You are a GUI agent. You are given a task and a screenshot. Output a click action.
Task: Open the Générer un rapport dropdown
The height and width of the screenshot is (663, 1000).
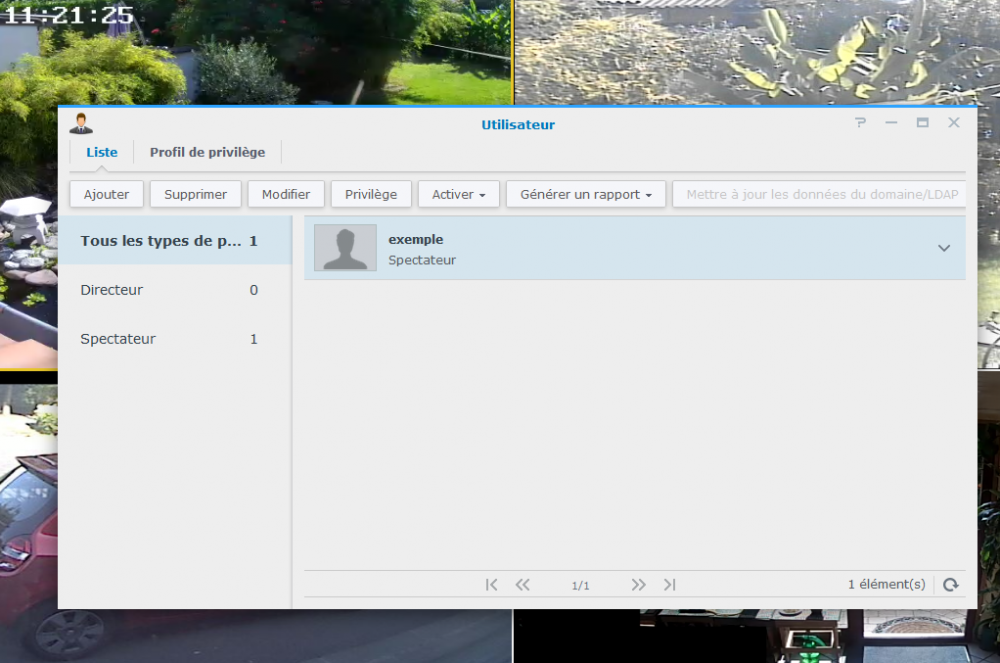(x=585, y=194)
